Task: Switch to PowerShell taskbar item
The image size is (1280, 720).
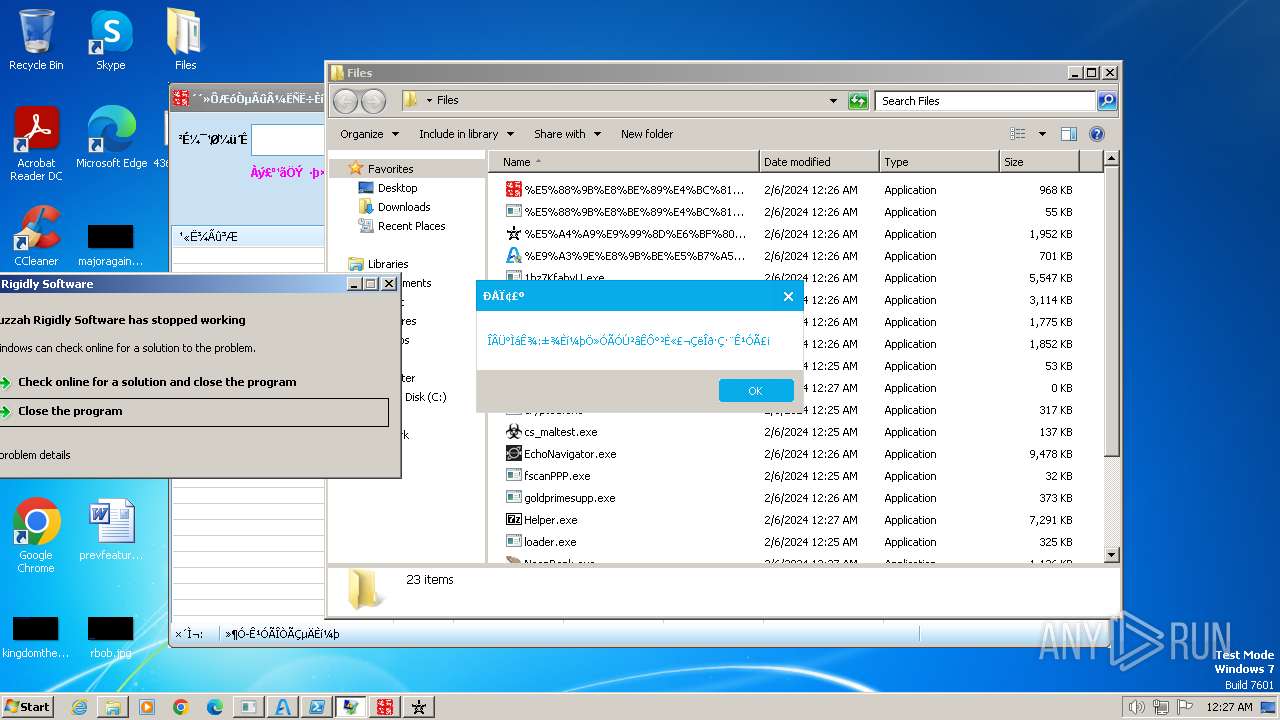Action: point(316,707)
